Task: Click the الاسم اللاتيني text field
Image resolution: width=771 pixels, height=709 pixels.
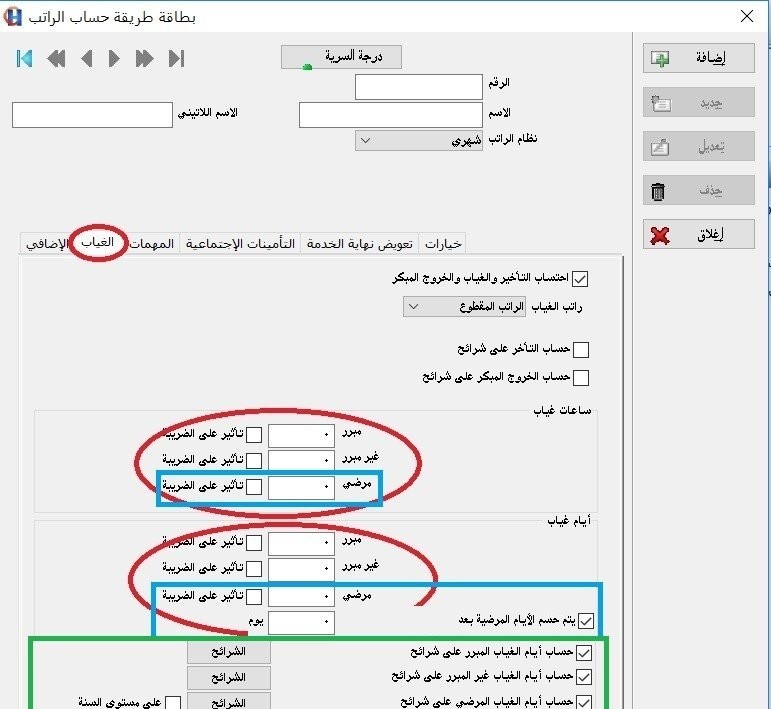Action: [x=92, y=115]
